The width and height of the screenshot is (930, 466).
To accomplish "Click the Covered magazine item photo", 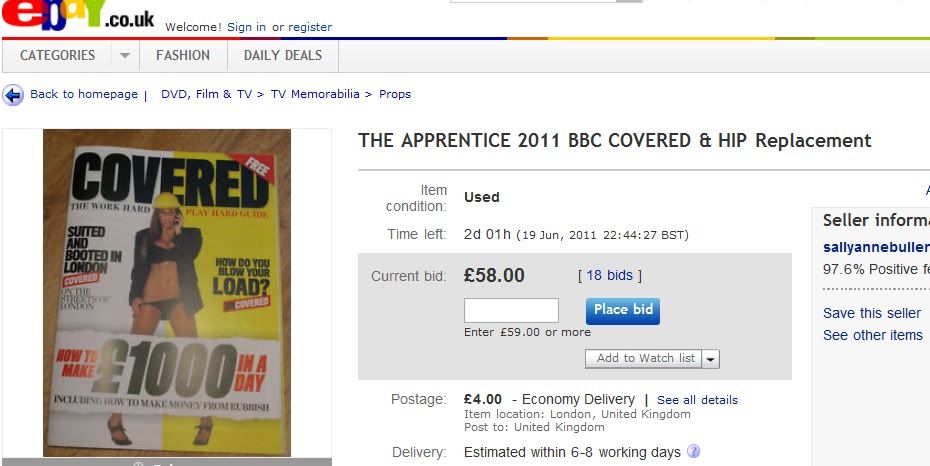I will 167,293.
